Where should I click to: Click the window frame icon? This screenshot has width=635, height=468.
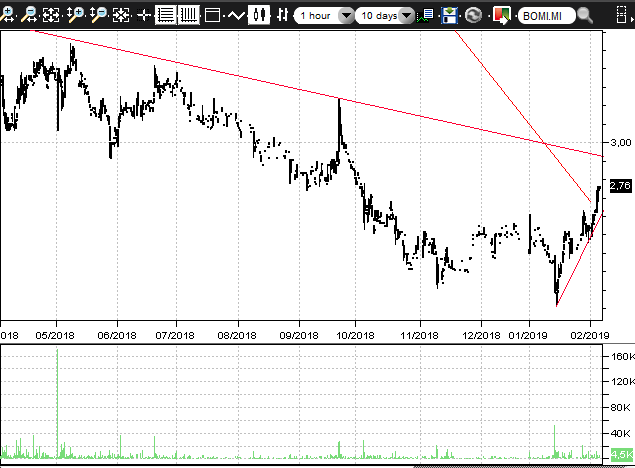point(212,16)
